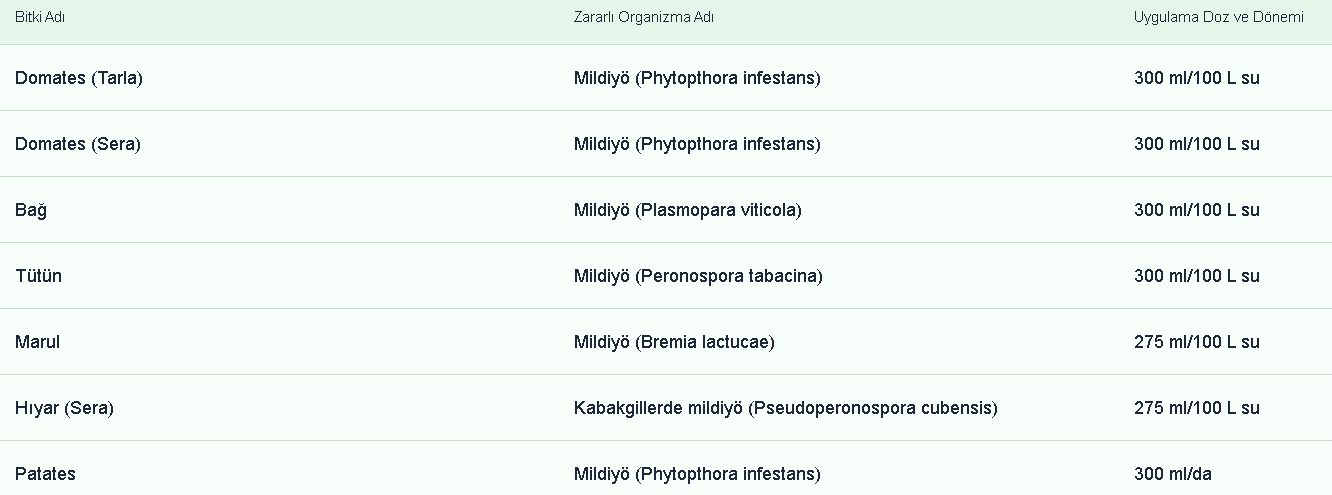
Task: Click the Bağ row plant name
Action: [x=31, y=210]
